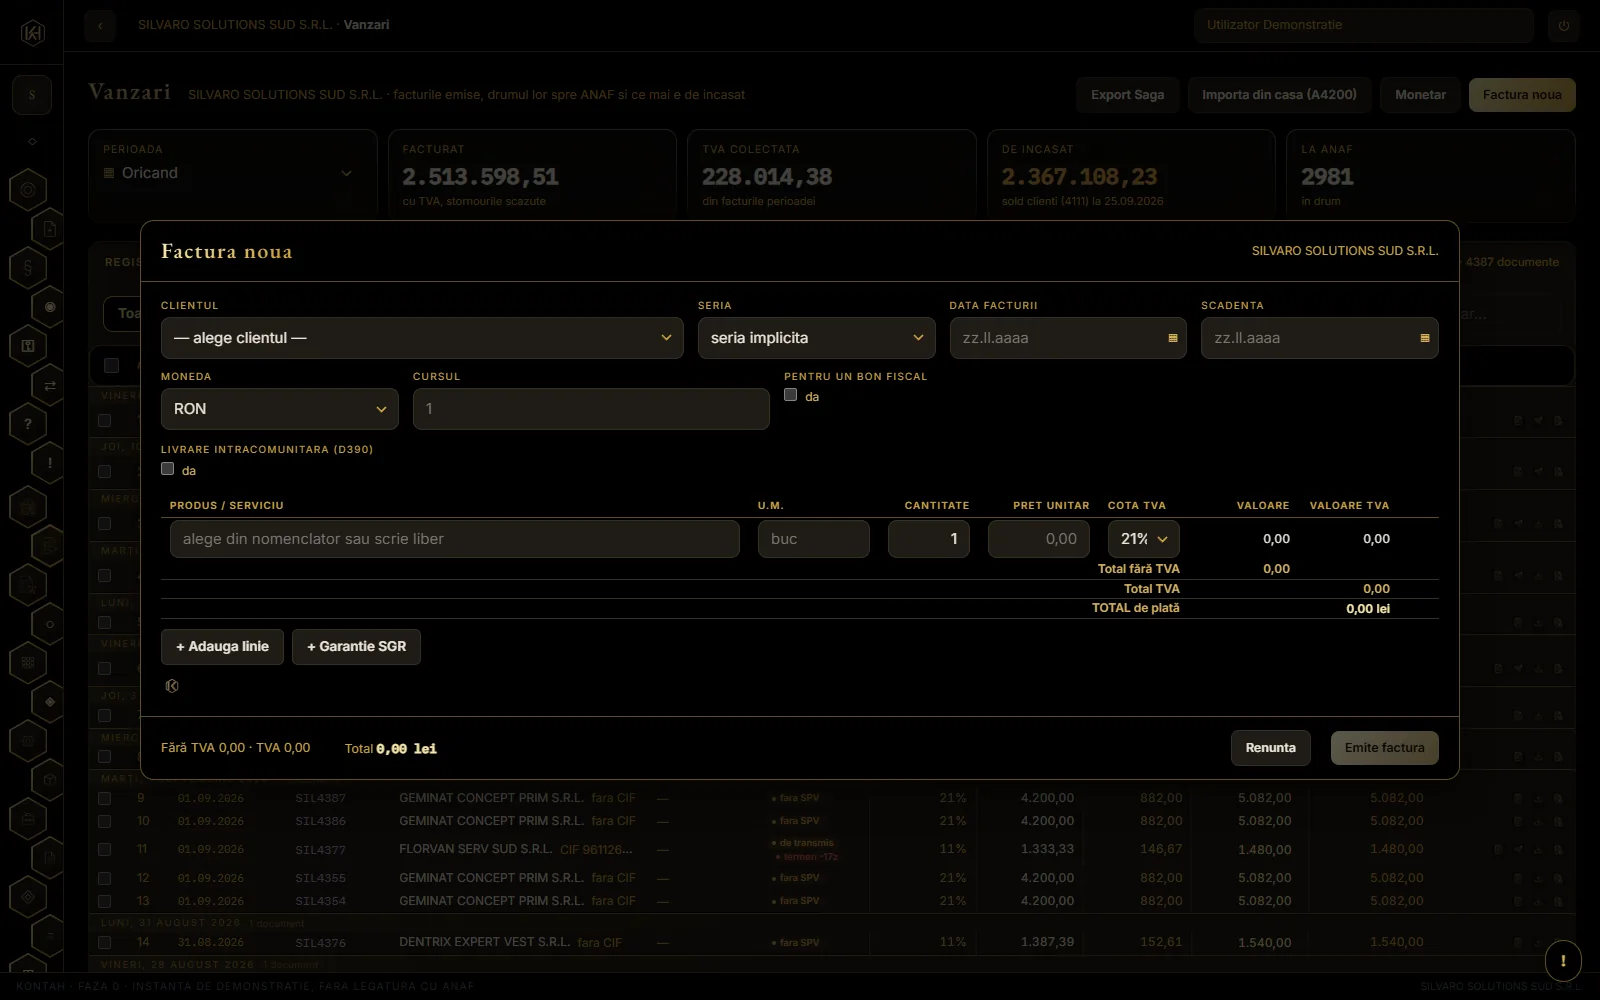Click the Kontah logo icon in sidebar

pos(33,33)
